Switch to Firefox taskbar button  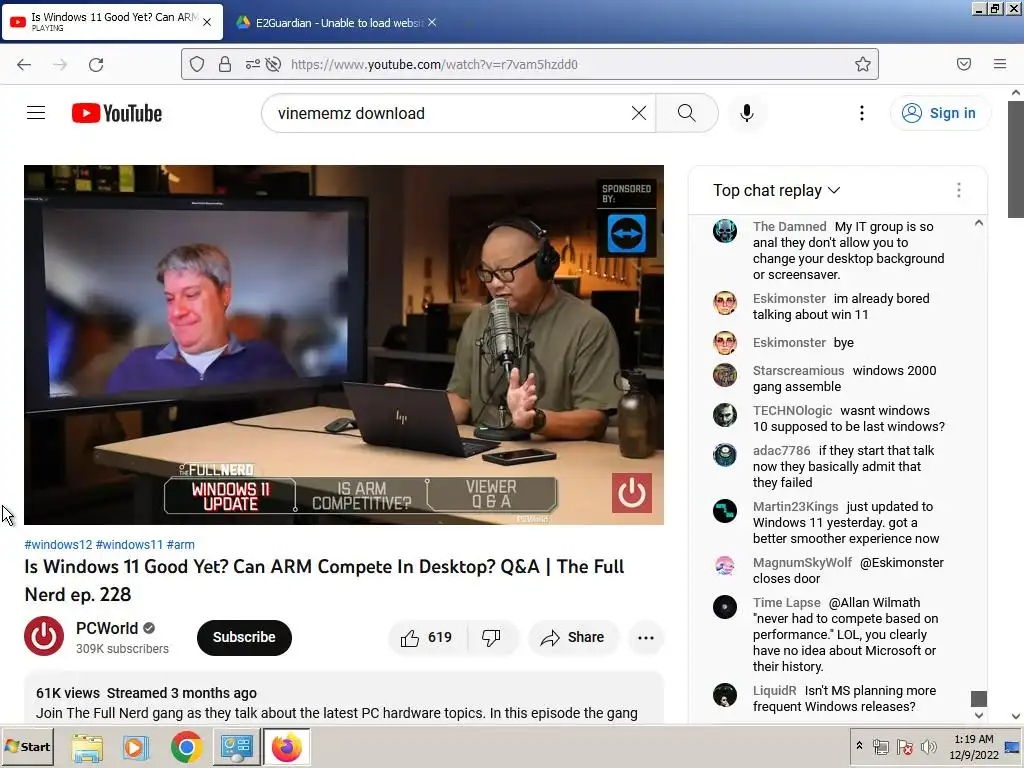point(287,747)
